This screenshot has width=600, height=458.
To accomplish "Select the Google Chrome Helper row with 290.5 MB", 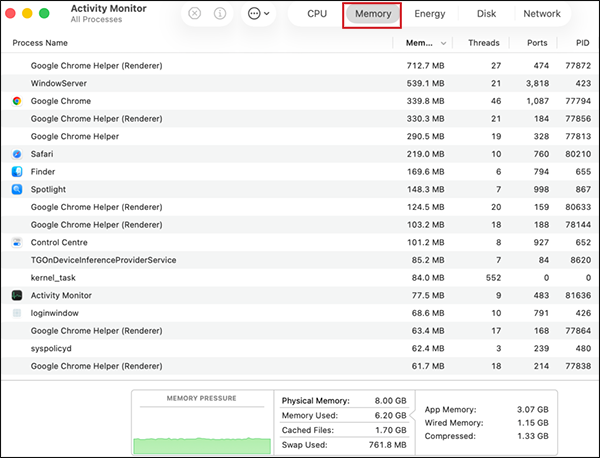I will coord(300,136).
